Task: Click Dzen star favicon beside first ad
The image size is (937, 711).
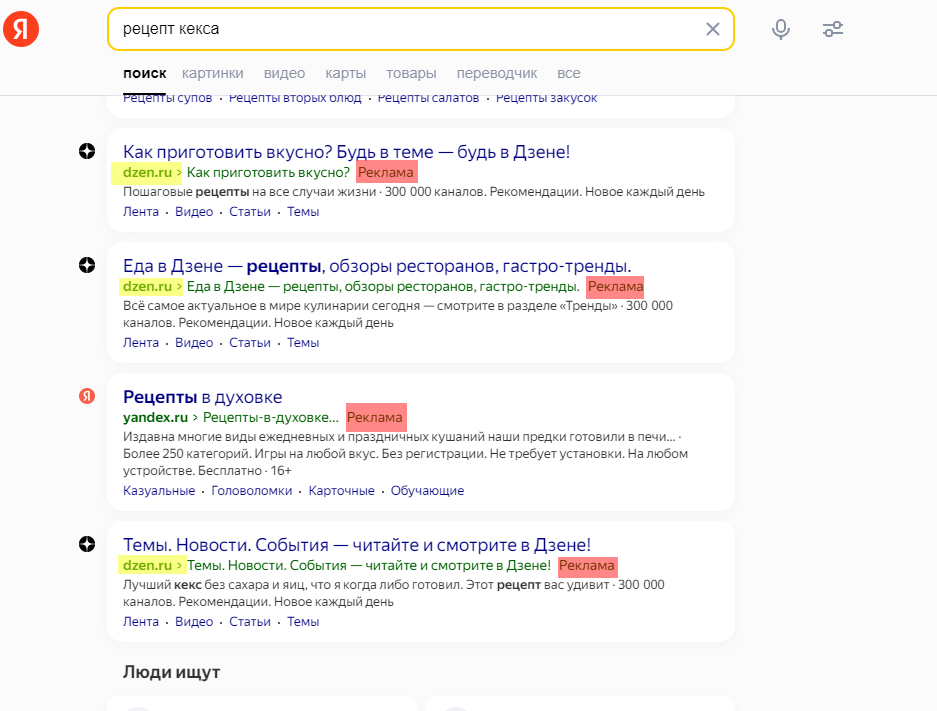Action: coord(87,151)
